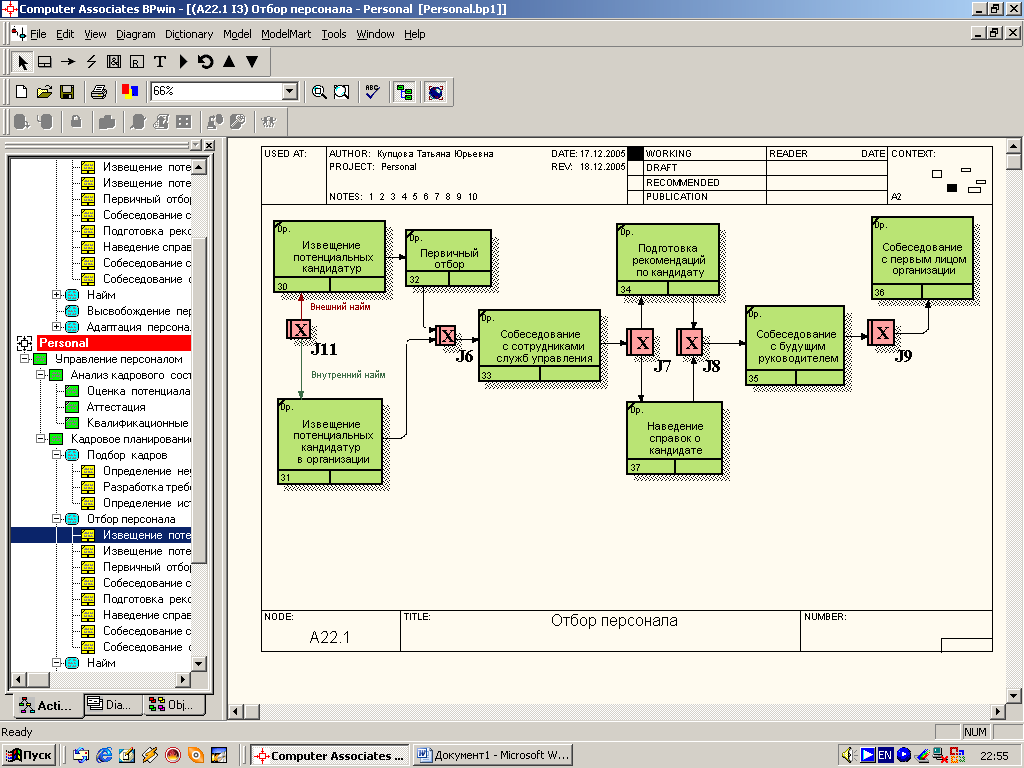This screenshot has width=1024, height=768.
Task: Select activity box Первичный отбор
Action: (x=448, y=258)
